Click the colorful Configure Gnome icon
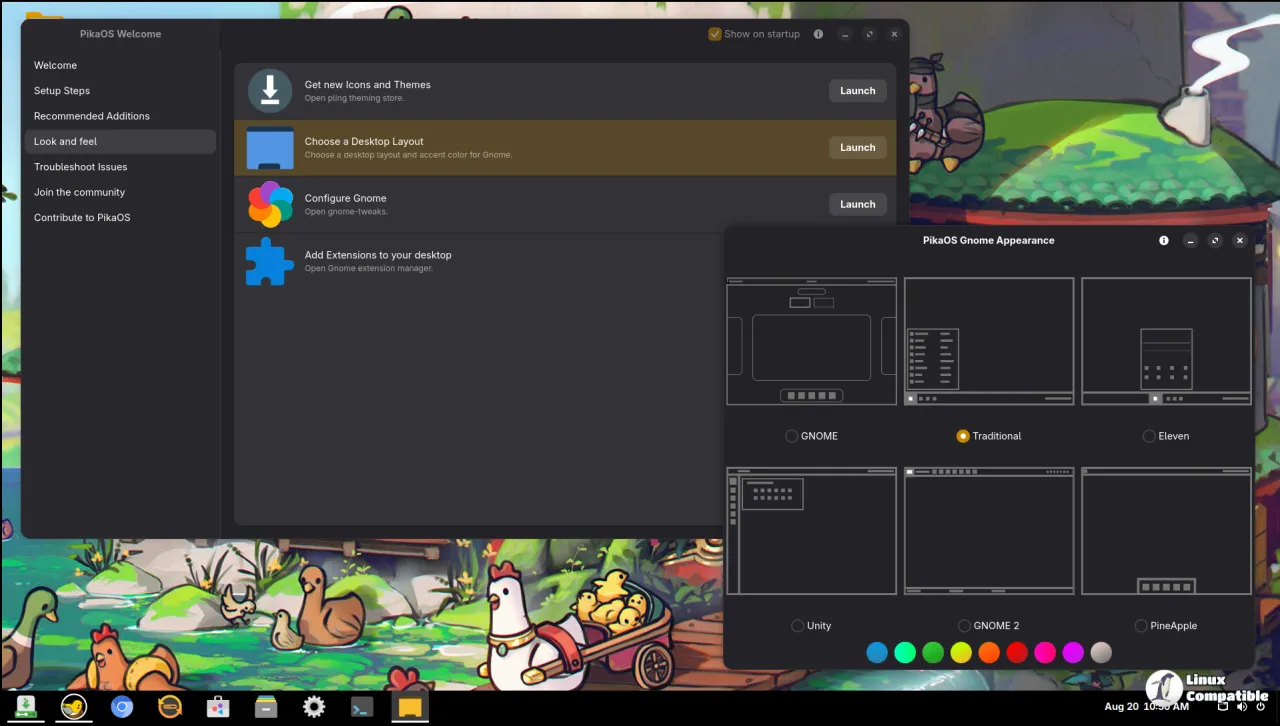Screen dimensions: 1280x726 [x=270, y=204]
